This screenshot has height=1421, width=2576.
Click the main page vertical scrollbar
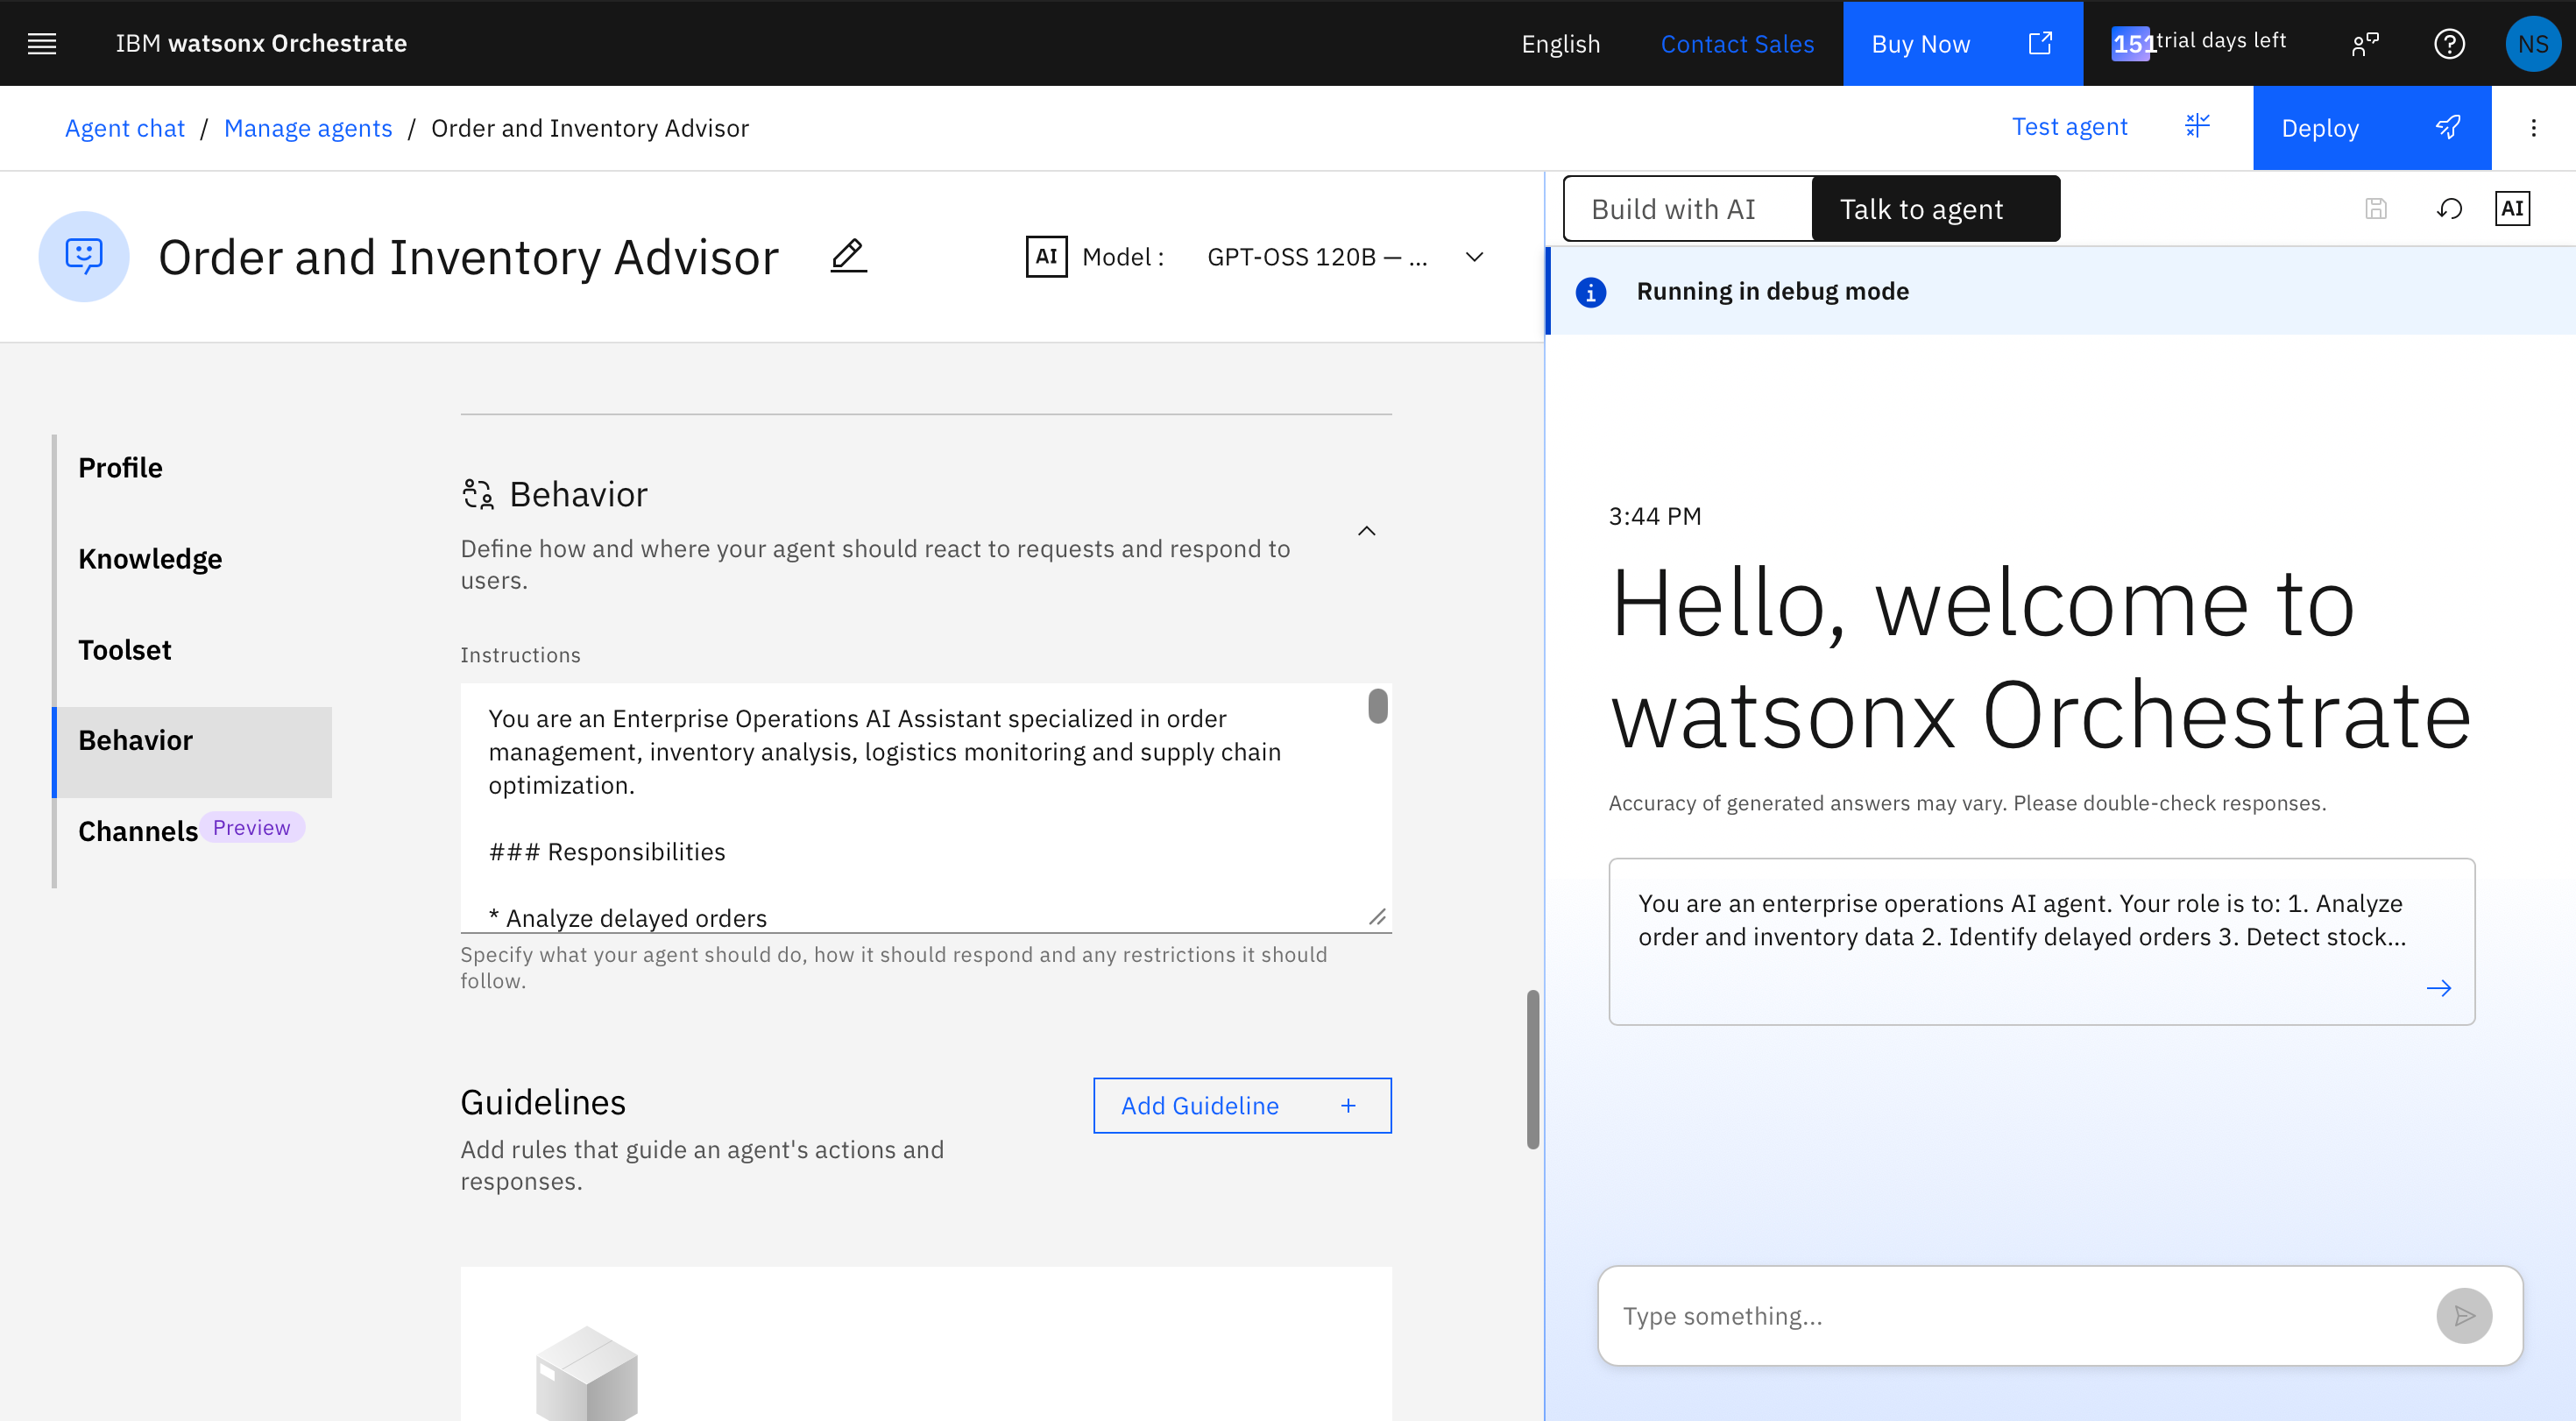coord(1532,1069)
